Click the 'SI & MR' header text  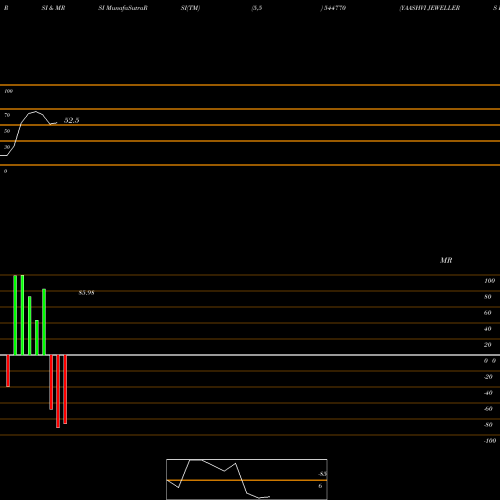pyautogui.click(x=53, y=8)
